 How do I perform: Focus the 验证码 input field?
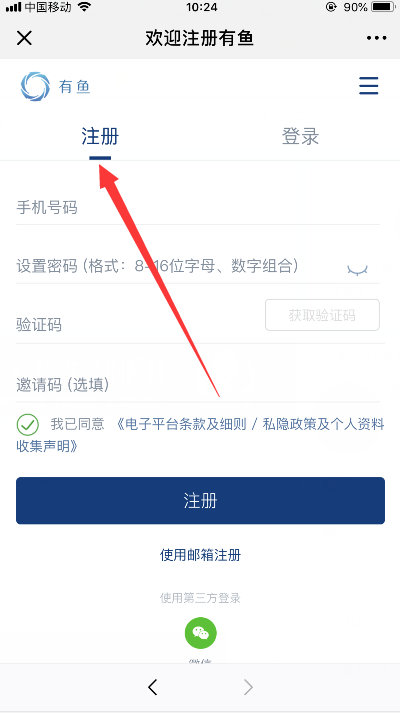(136, 325)
